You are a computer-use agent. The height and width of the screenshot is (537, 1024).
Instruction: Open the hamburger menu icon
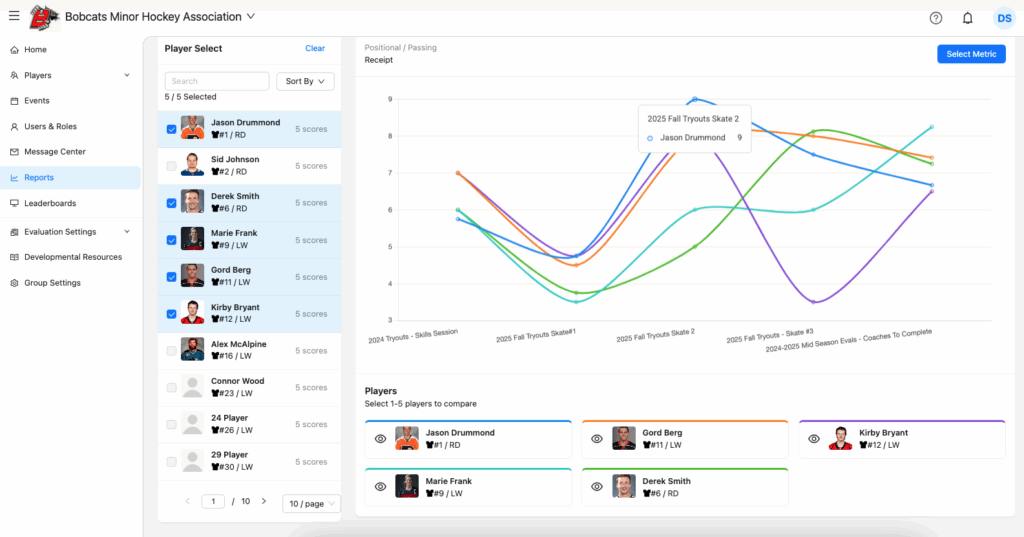pyautogui.click(x=13, y=16)
